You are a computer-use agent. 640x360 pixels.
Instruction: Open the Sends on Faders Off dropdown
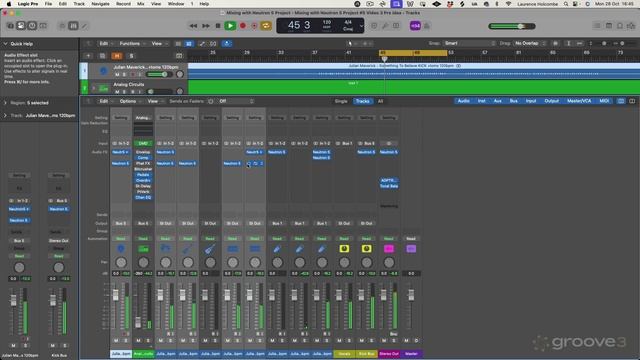tap(236, 101)
